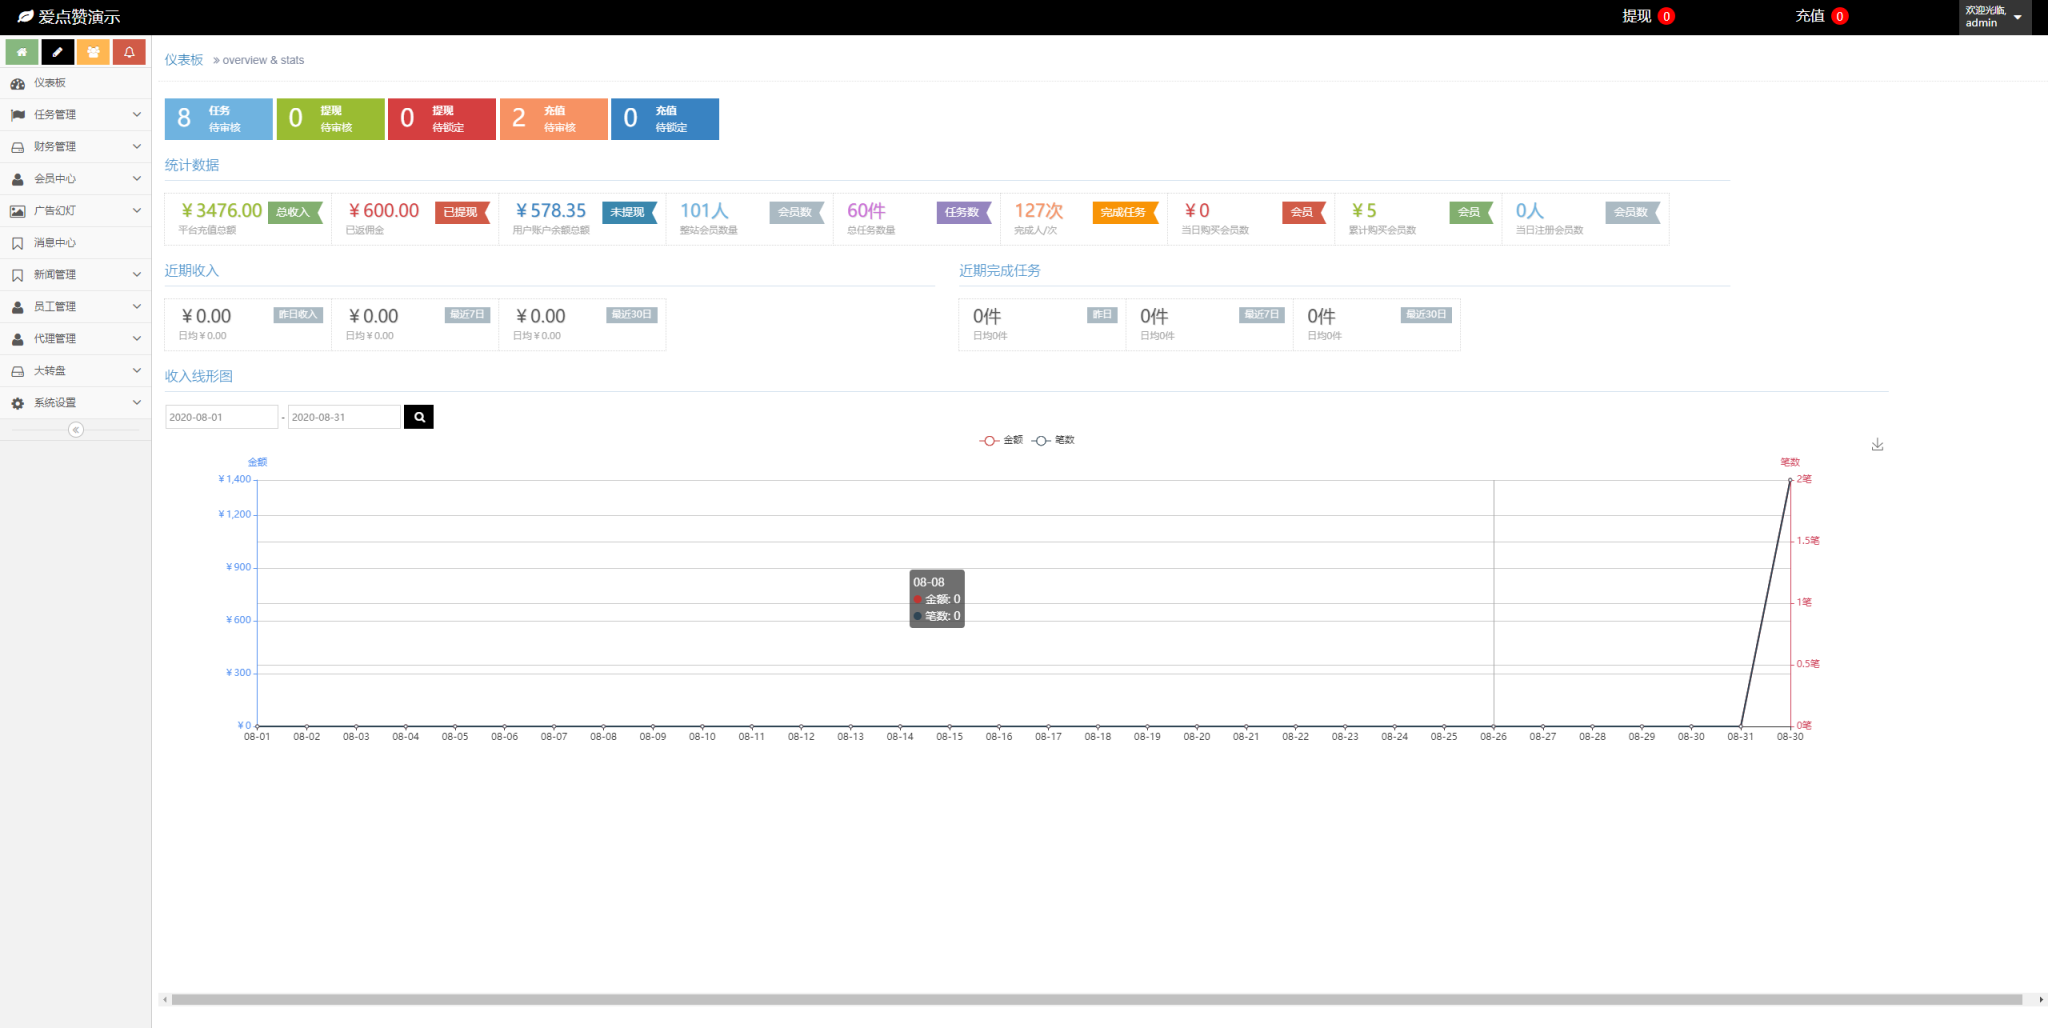Click the 提现 link in top bar
This screenshot has width=2048, height=1028.
1637,16
